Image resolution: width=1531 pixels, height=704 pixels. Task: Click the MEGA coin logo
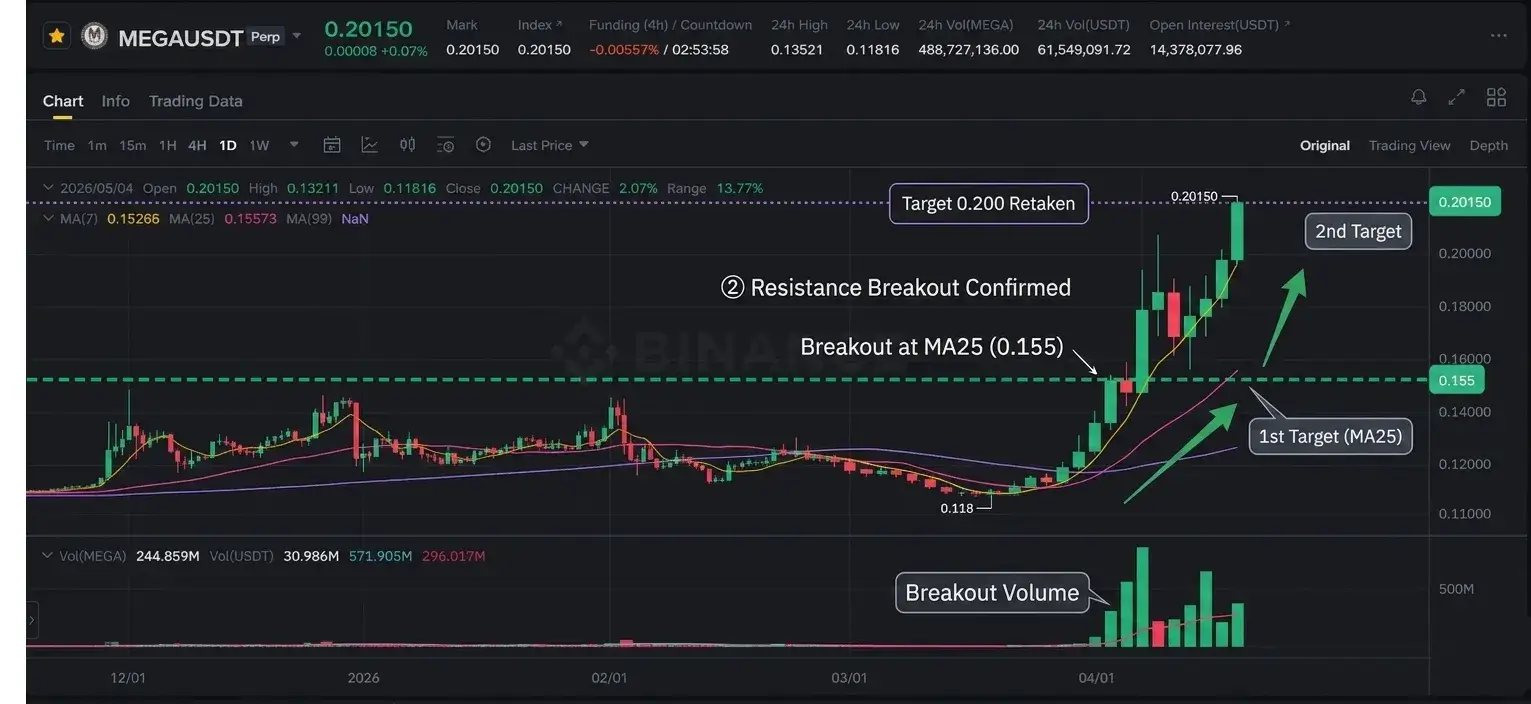pos(94,37)
